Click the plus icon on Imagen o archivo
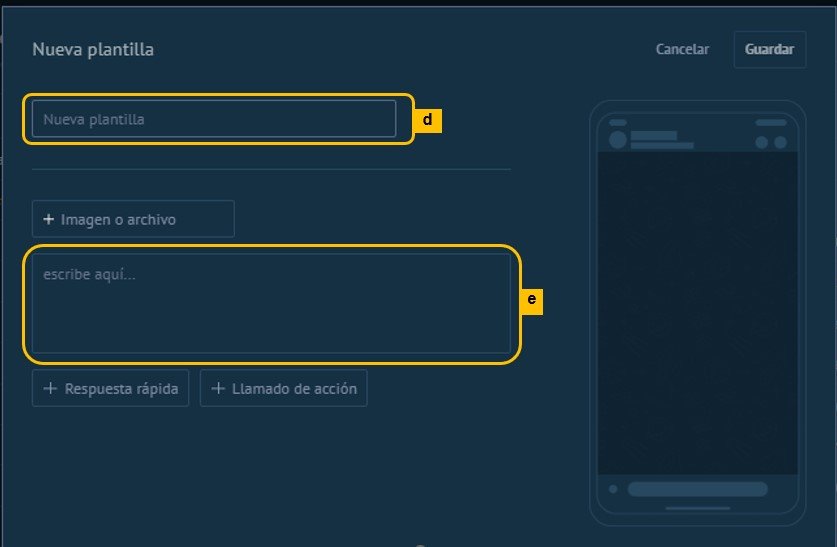Viewport: 837px width, 547px height. tap(48, 219)
